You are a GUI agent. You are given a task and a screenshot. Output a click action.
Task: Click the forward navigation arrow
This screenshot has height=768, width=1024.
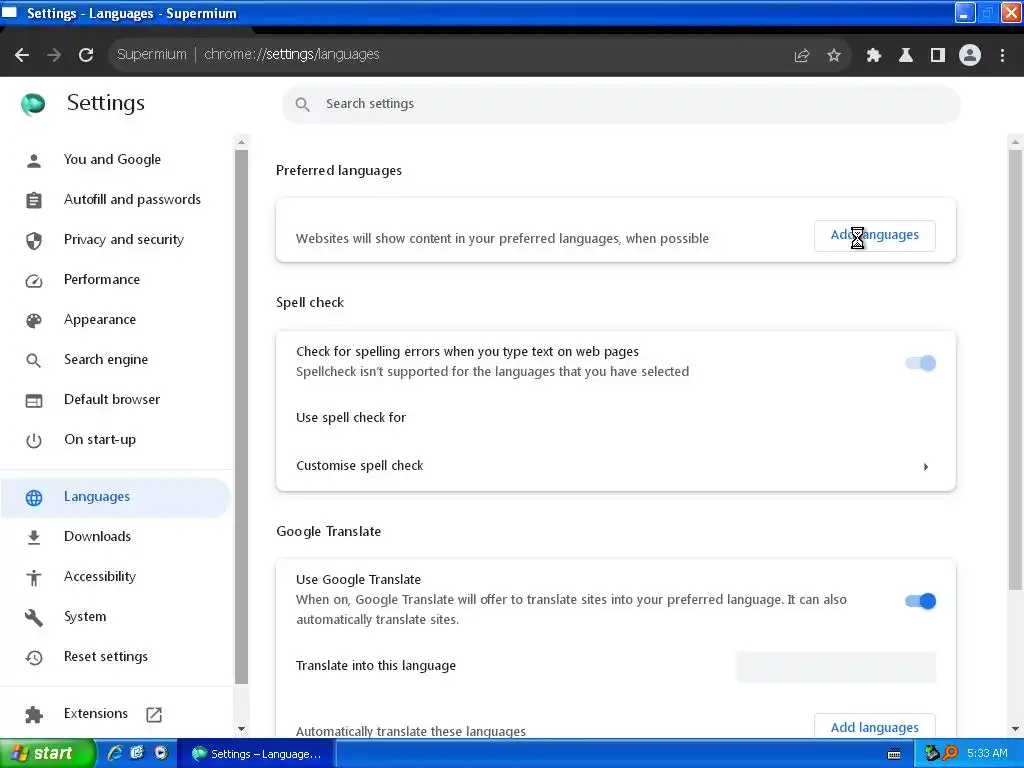click(x=54, y=55)
